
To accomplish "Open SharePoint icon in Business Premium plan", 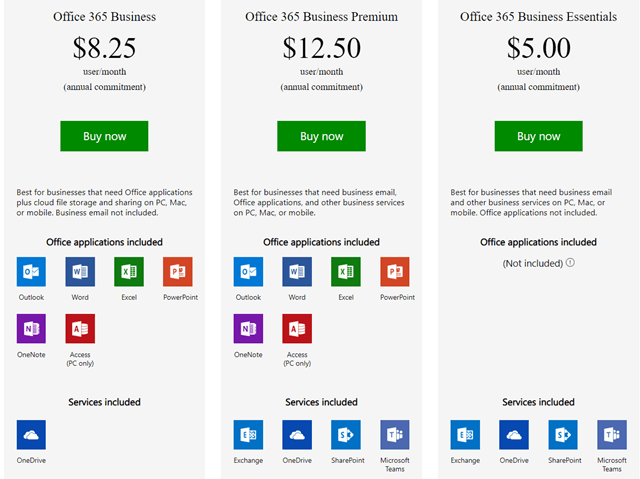I will (346, 435).
